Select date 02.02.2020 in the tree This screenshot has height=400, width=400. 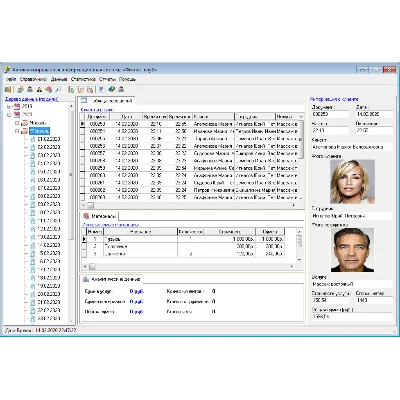click(x=49, y=147)
